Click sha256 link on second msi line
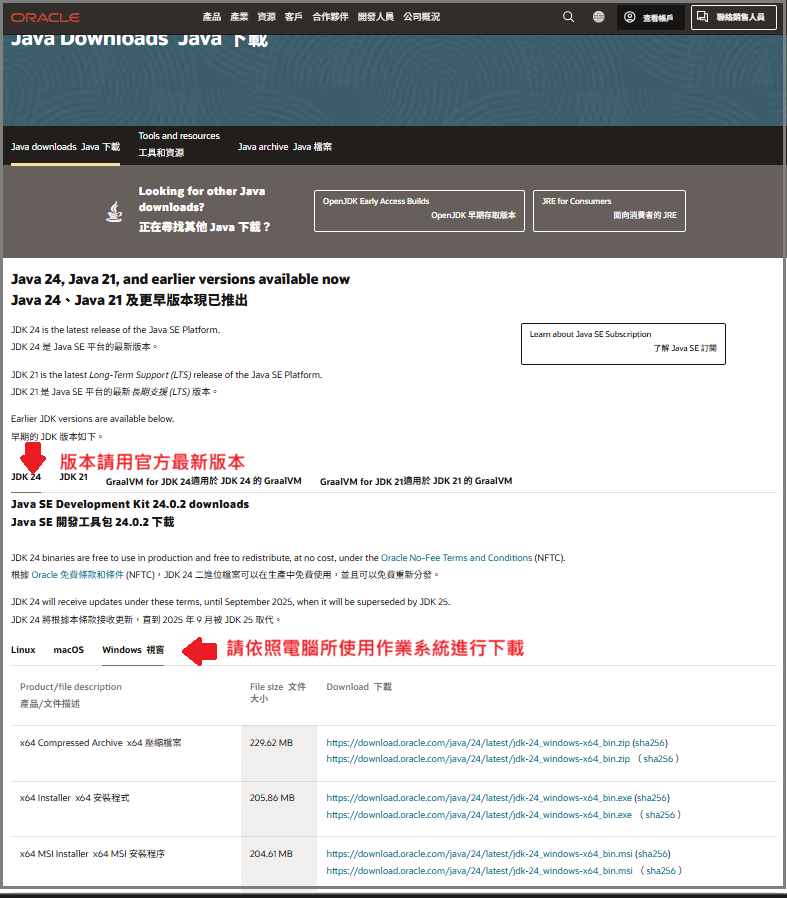The height and width of the screenshot is (898, 787). (x=661, y=871)
